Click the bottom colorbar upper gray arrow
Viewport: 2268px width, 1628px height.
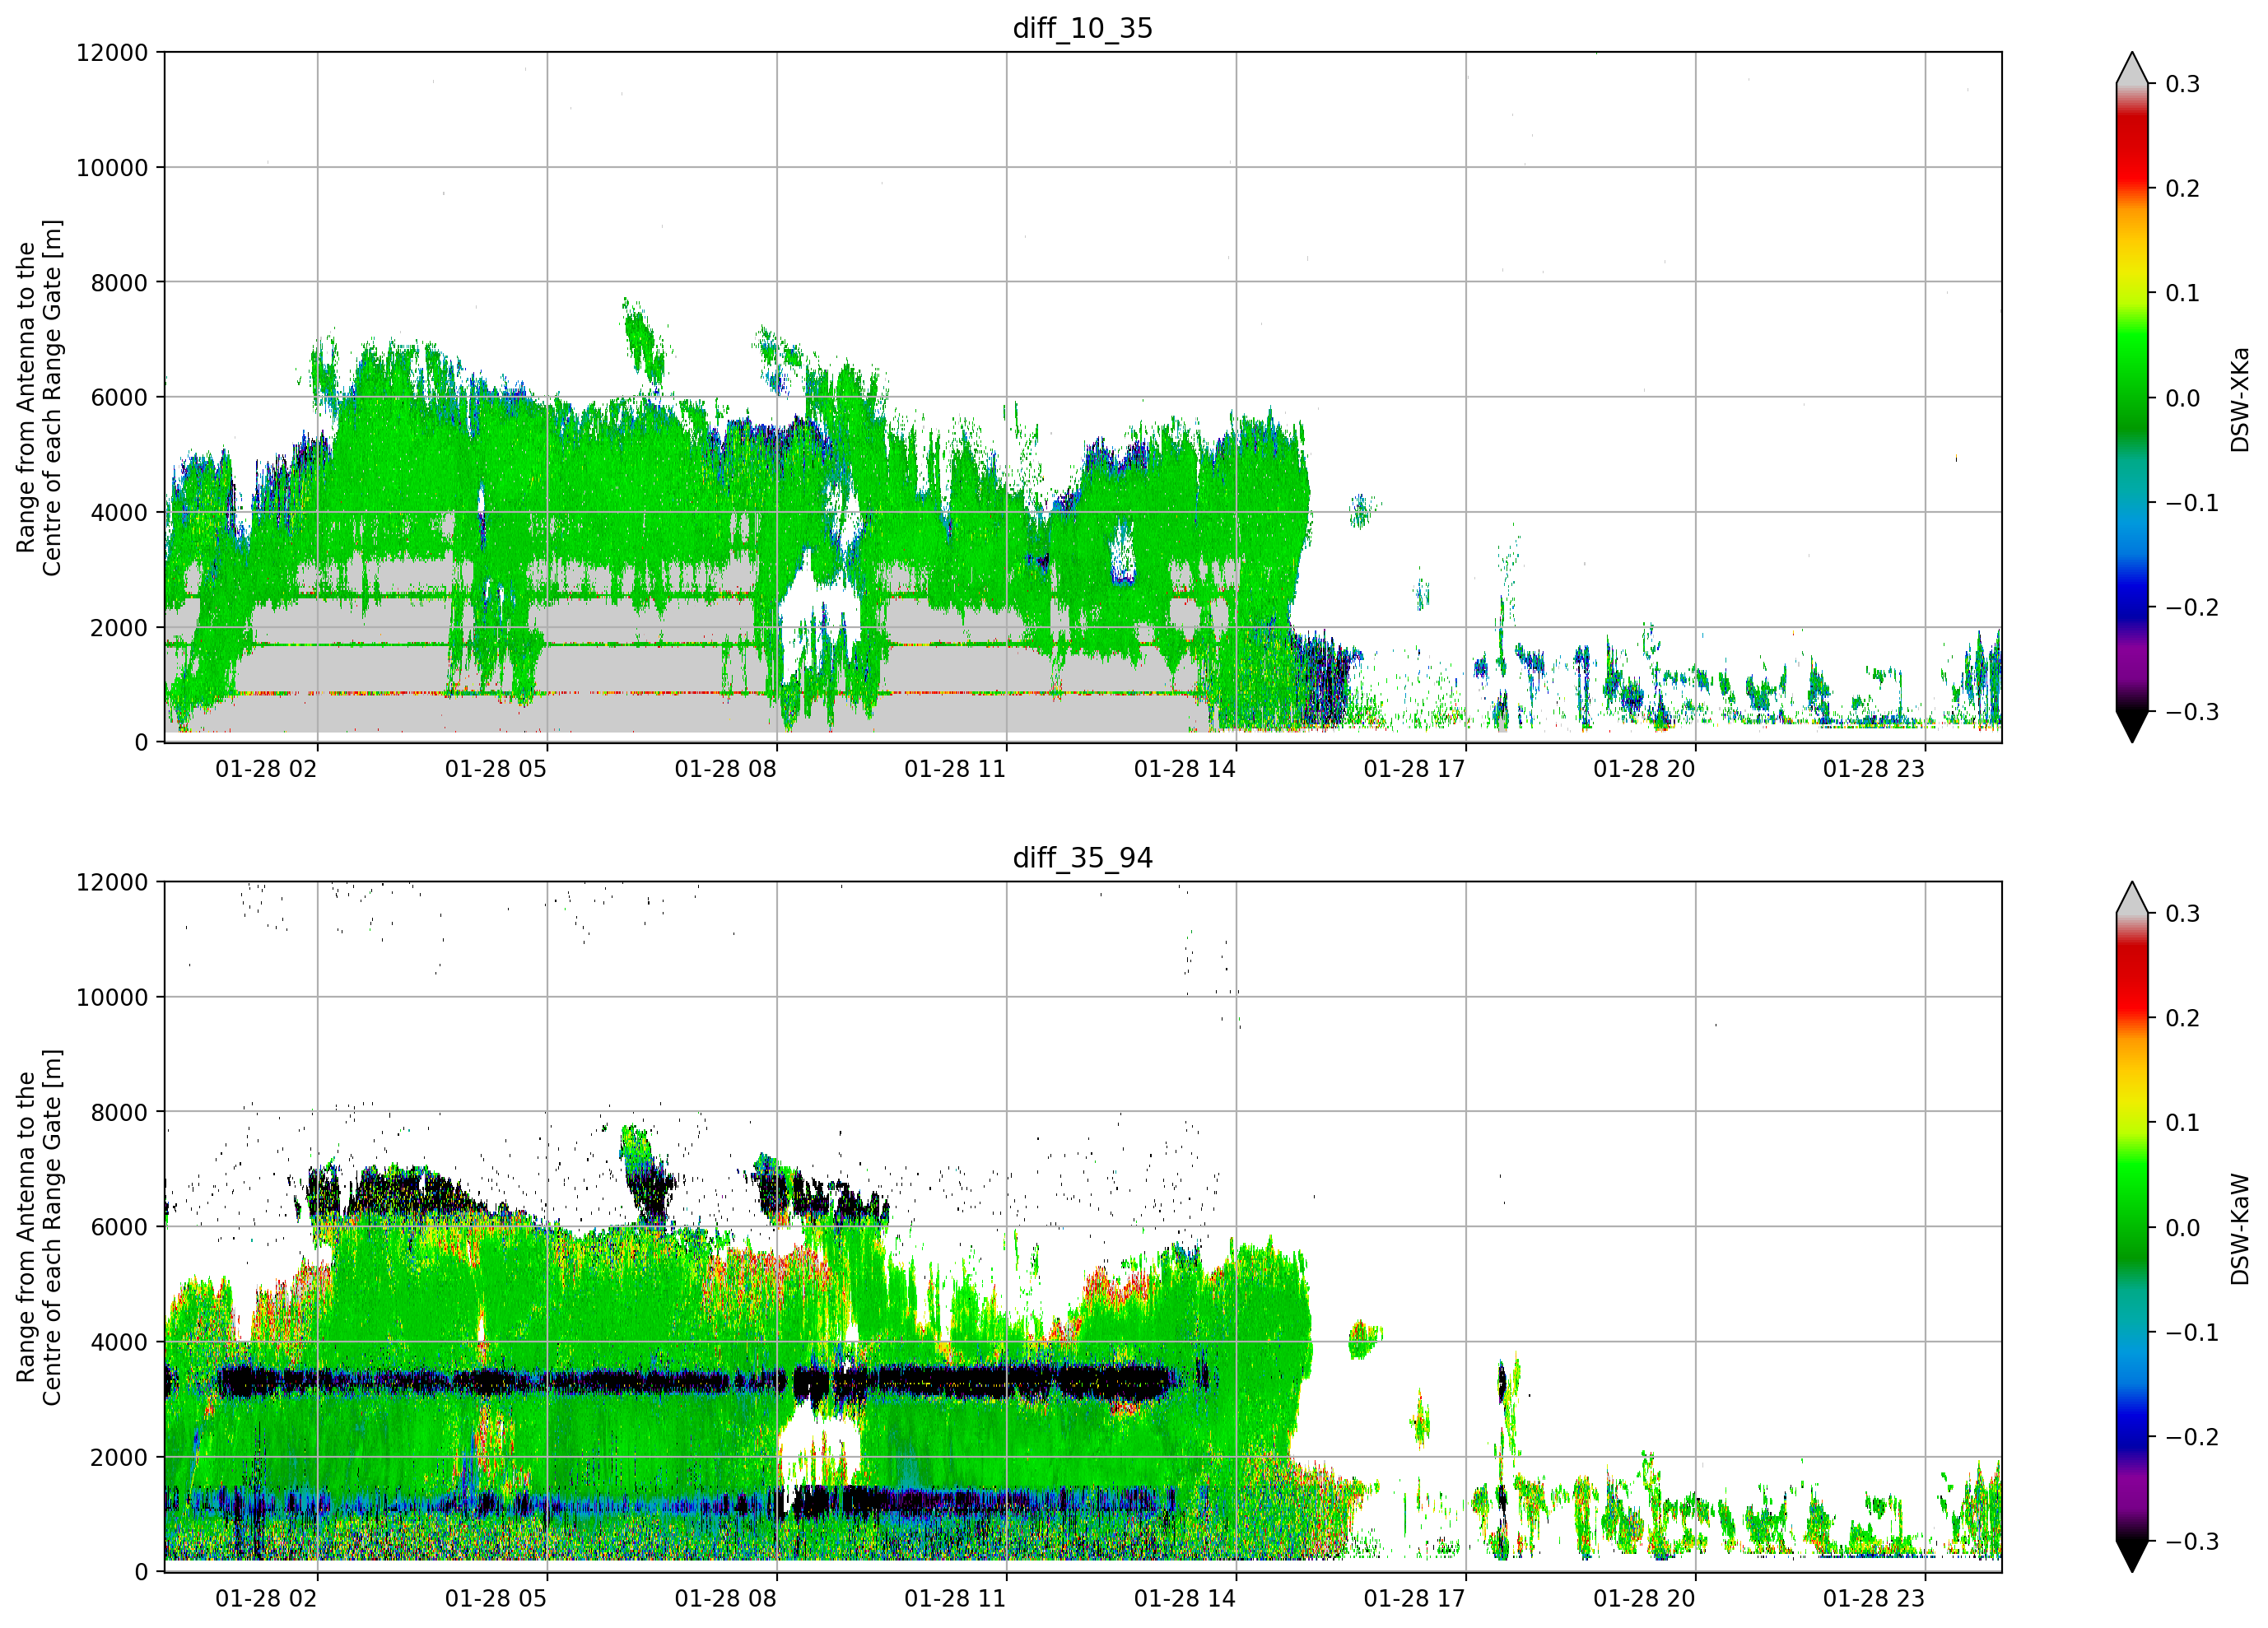pyautogui.click(x=2132, y=898)
